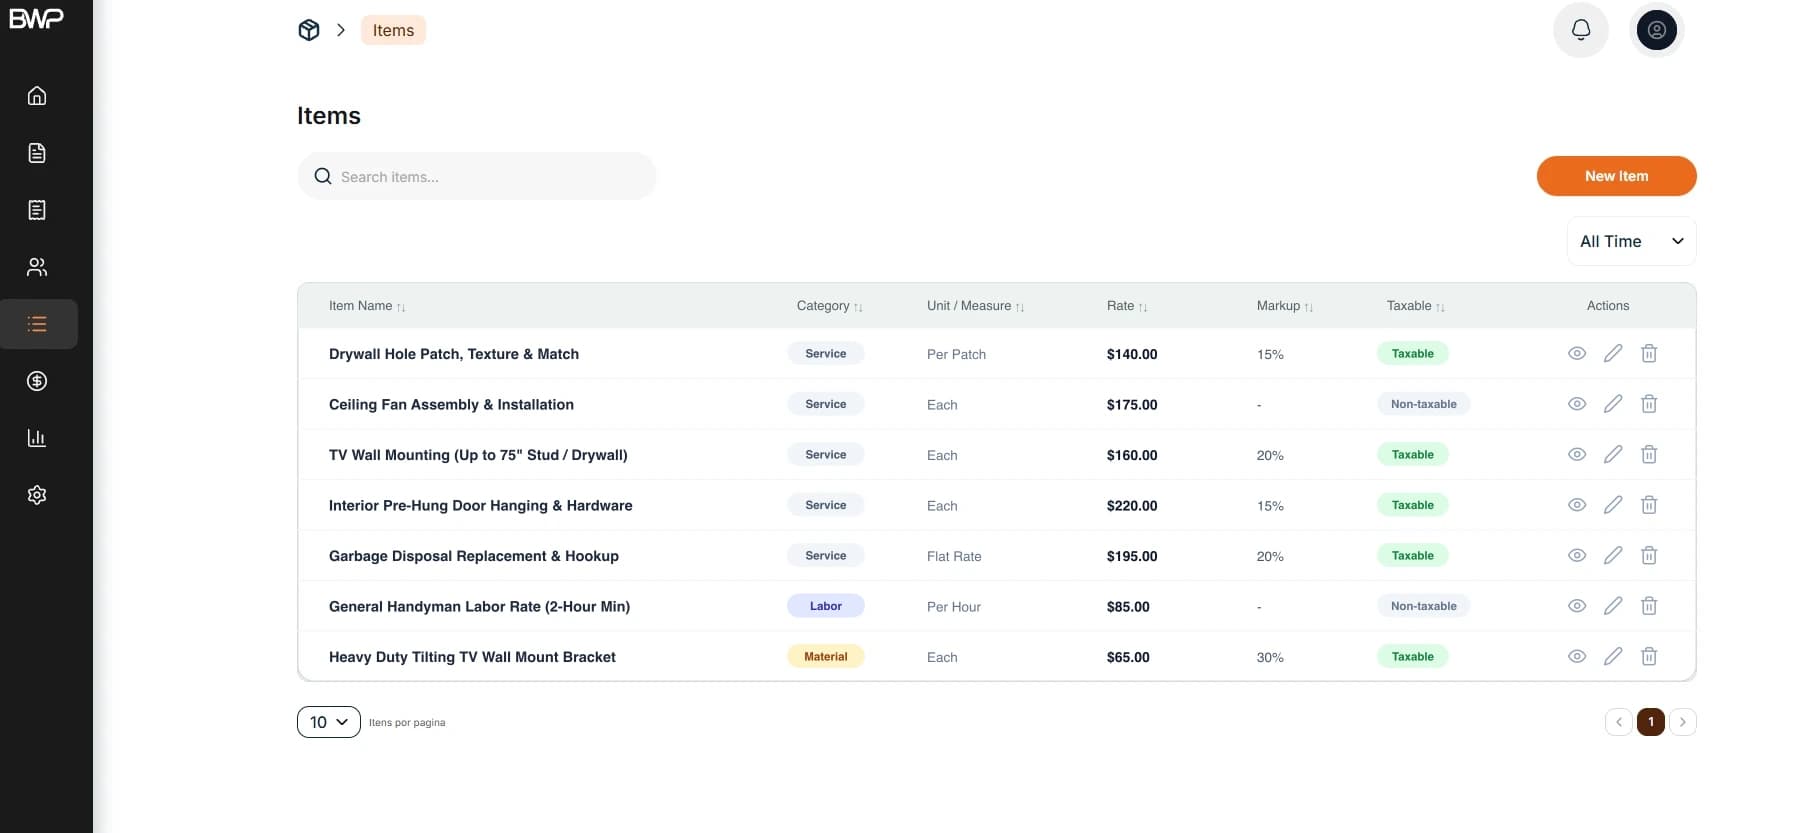1796x833 pixels.
Task: Select the highlighted list icon sidebar item
Action: pos(38,324)
